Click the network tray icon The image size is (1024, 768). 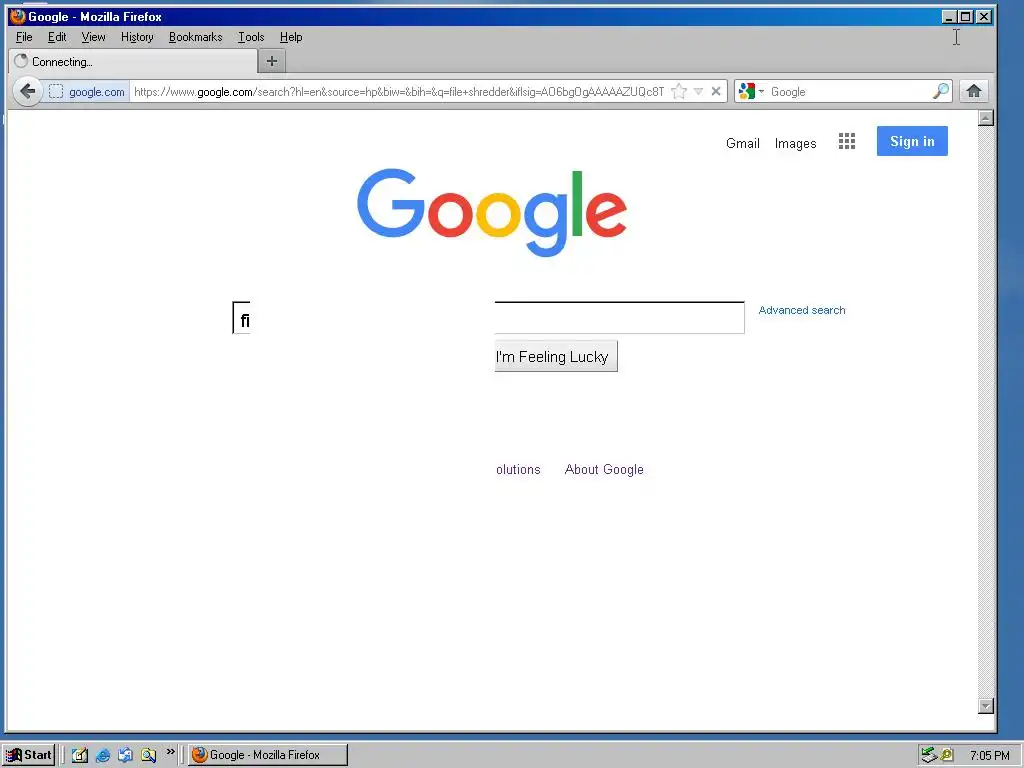click(929, 755)
